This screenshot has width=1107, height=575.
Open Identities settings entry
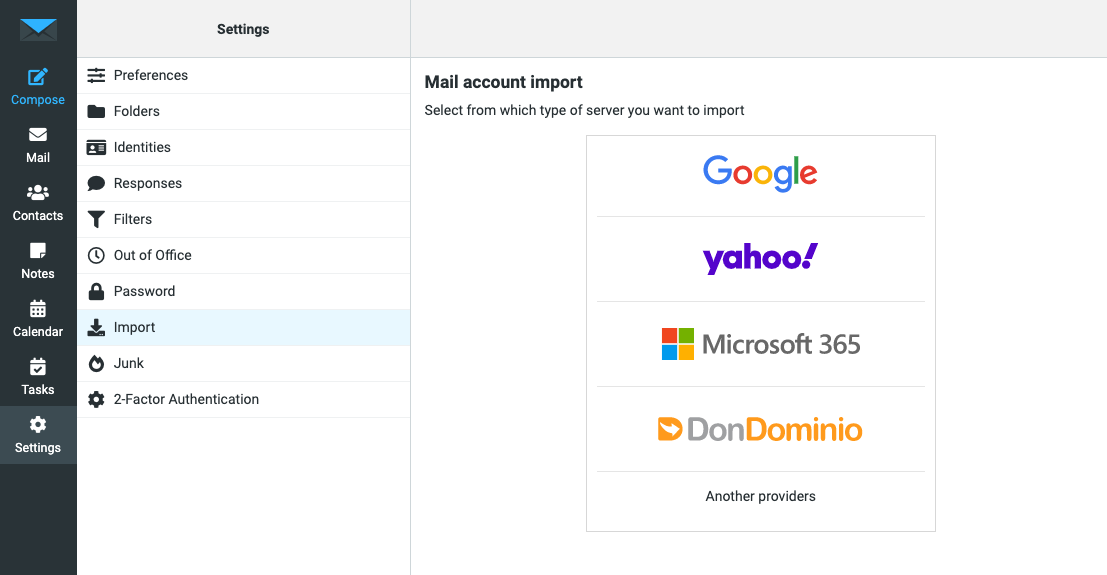(x=244, y=148)
